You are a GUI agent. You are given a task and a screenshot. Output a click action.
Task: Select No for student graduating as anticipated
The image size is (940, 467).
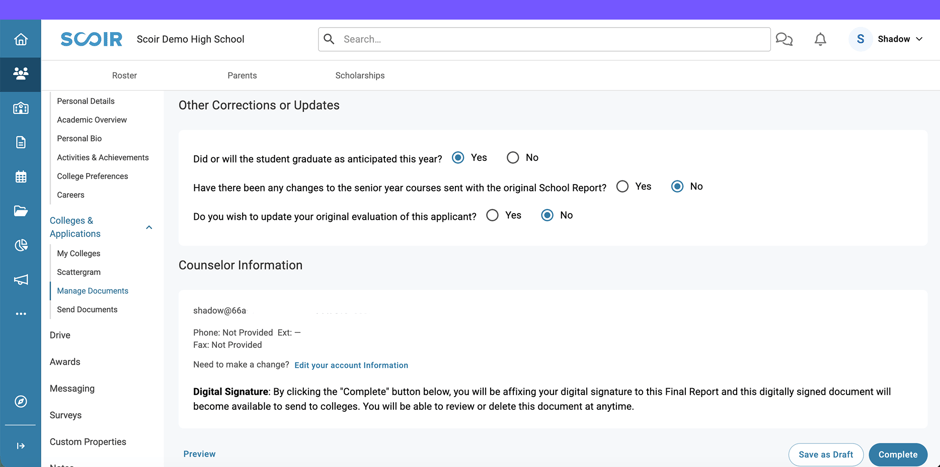pyautogui.click(x=513, y=158)
